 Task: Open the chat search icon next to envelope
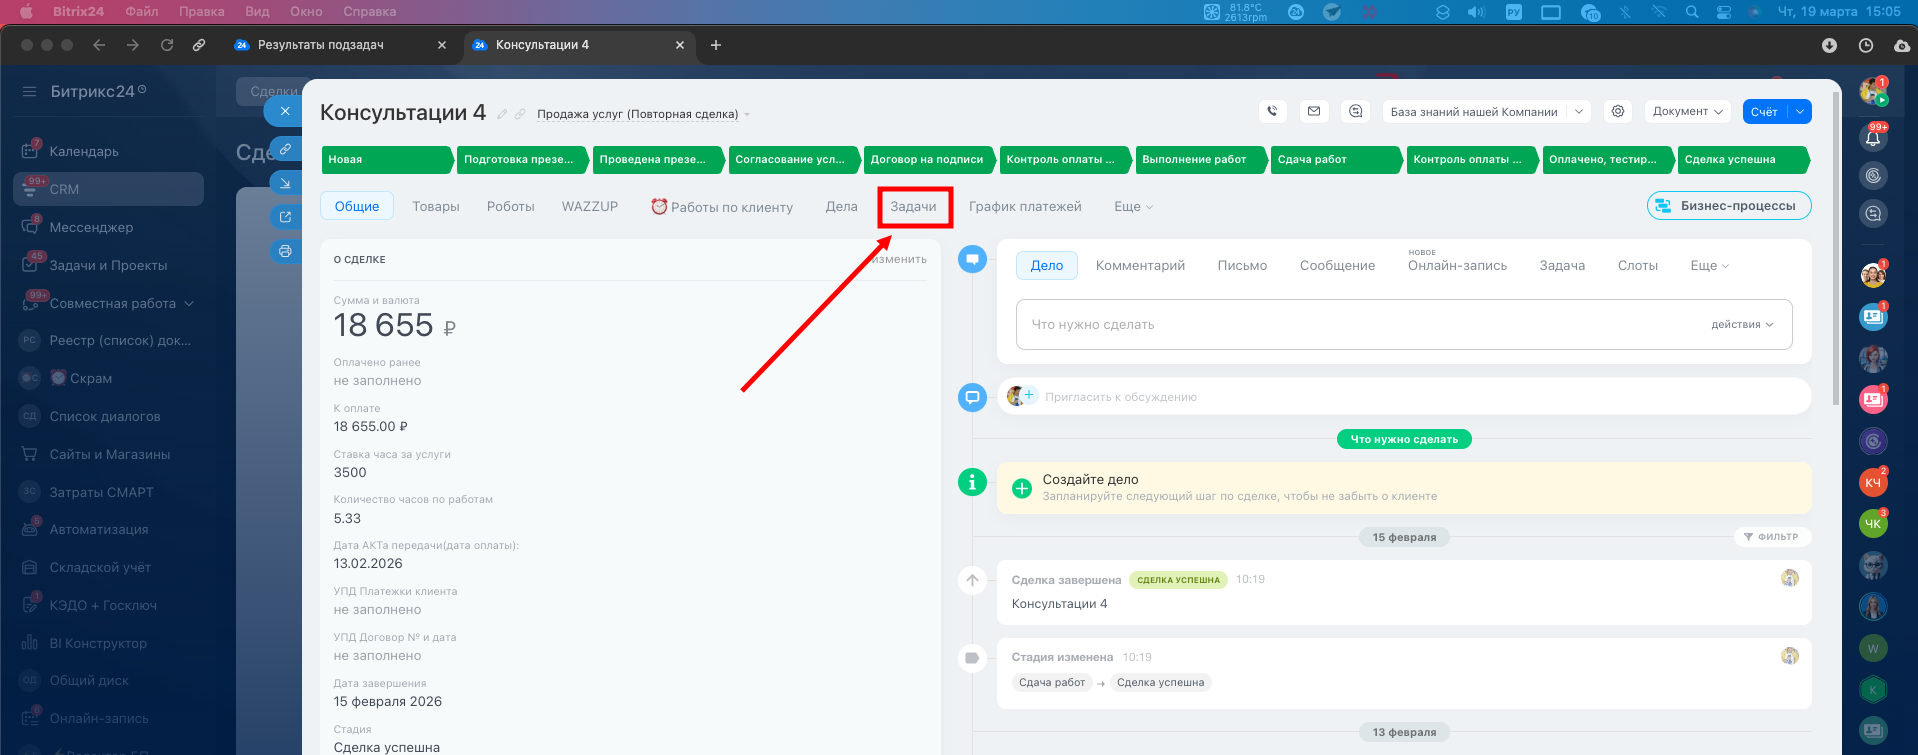pos(1356,112)
